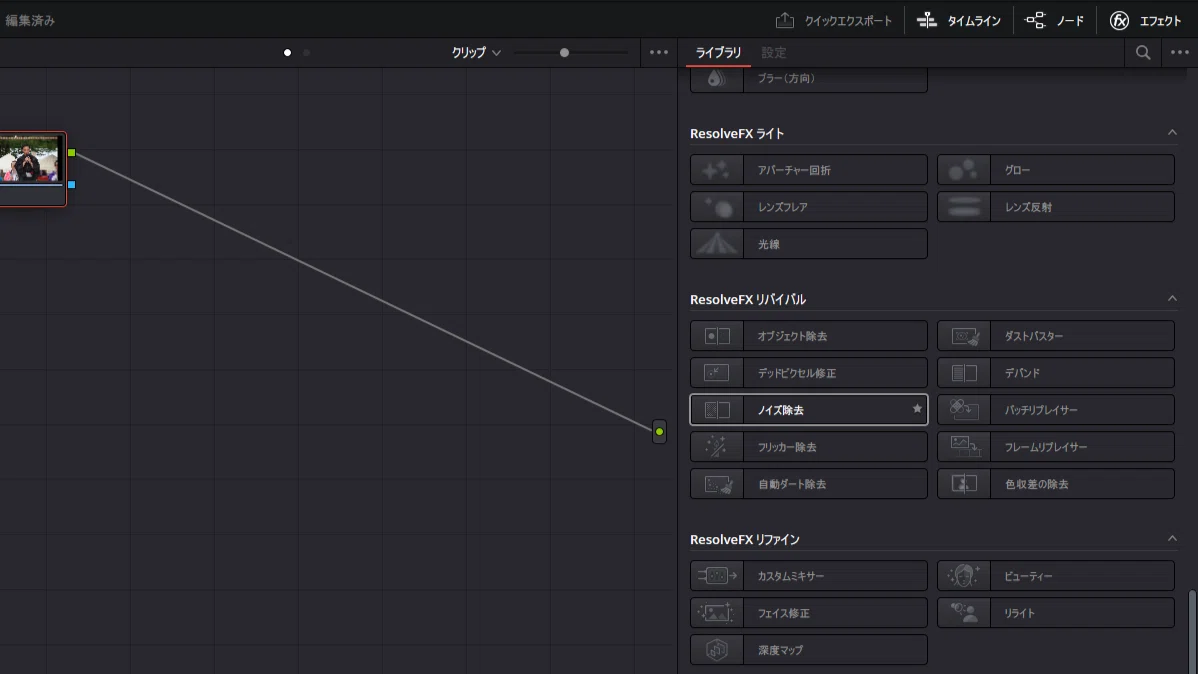This screenshot has height=674, width=1198.
Task: Click the Chromatic Aberration Removal icon
Action: click(x=963, y=484)
